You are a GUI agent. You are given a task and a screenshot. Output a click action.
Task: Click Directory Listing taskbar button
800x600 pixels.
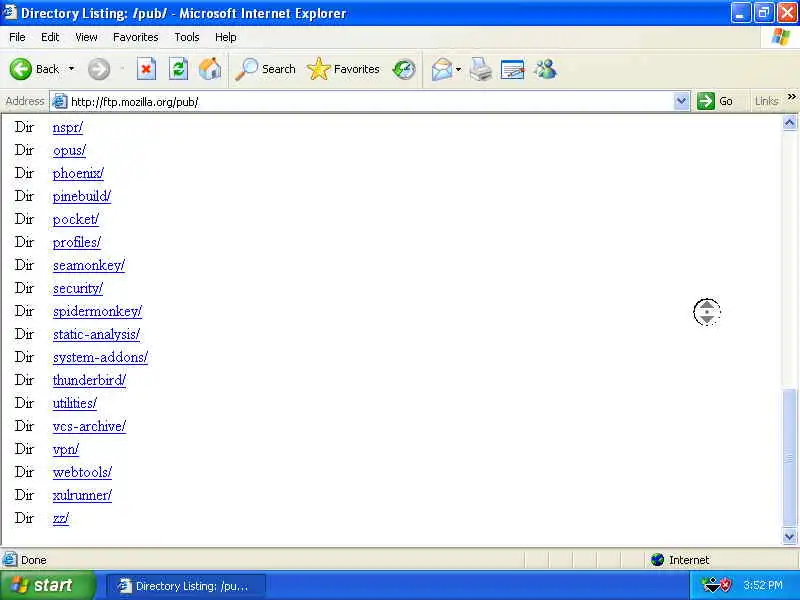[x=185, y=586]
